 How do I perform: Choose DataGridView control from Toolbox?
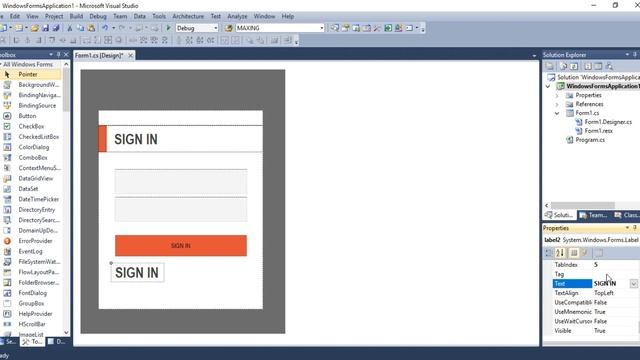[36, 178]
